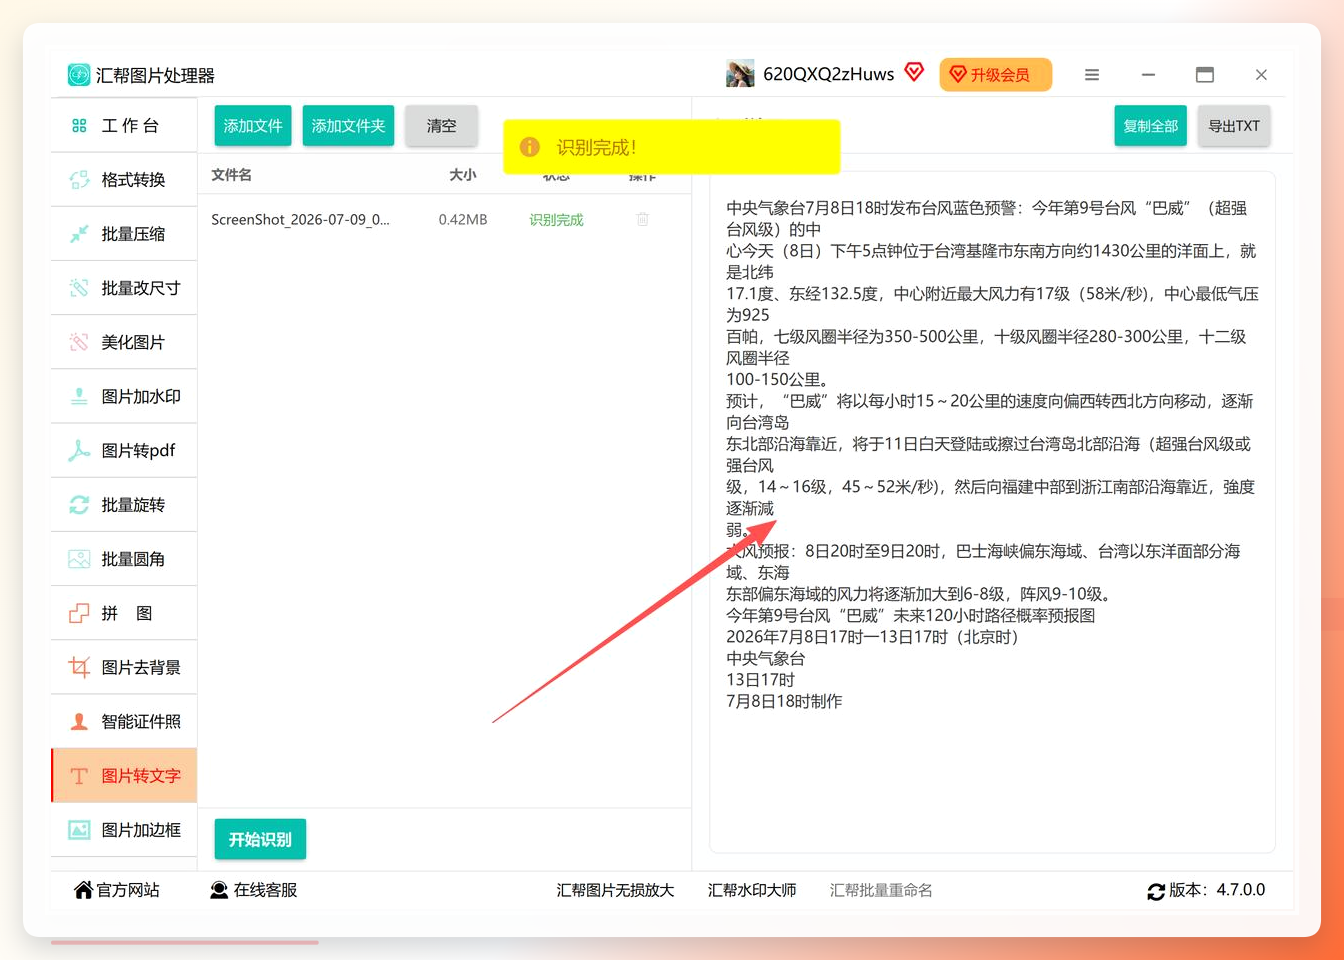Click the 添加文件夹 button

348,126
